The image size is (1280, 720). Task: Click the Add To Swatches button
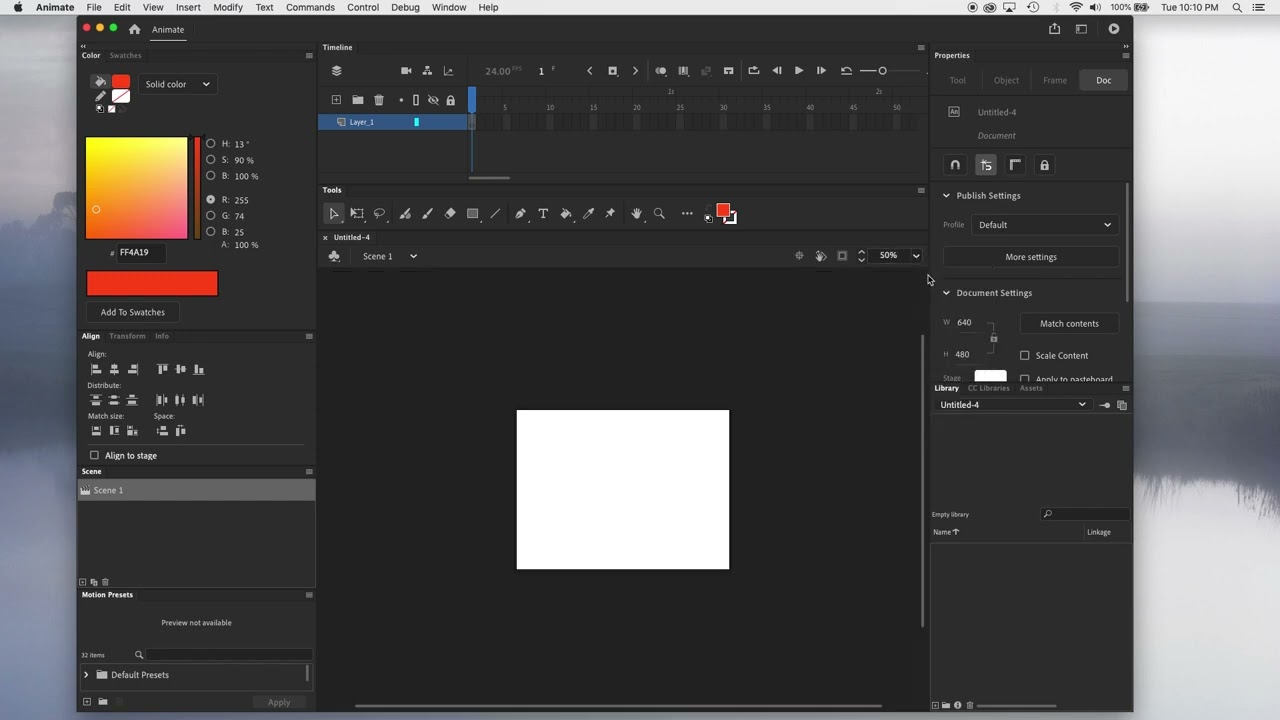point(133,312)
